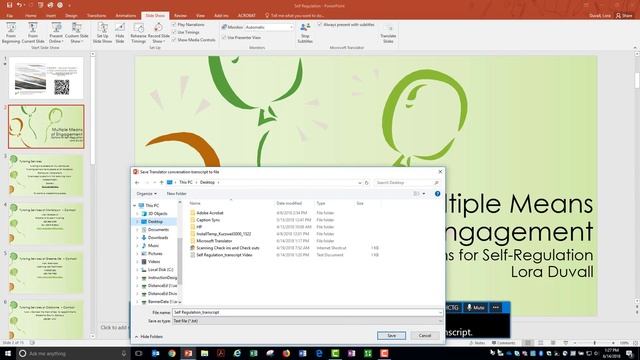Open the Animations tab
Viewport: 640px width, 360px height.
(126, 16)
